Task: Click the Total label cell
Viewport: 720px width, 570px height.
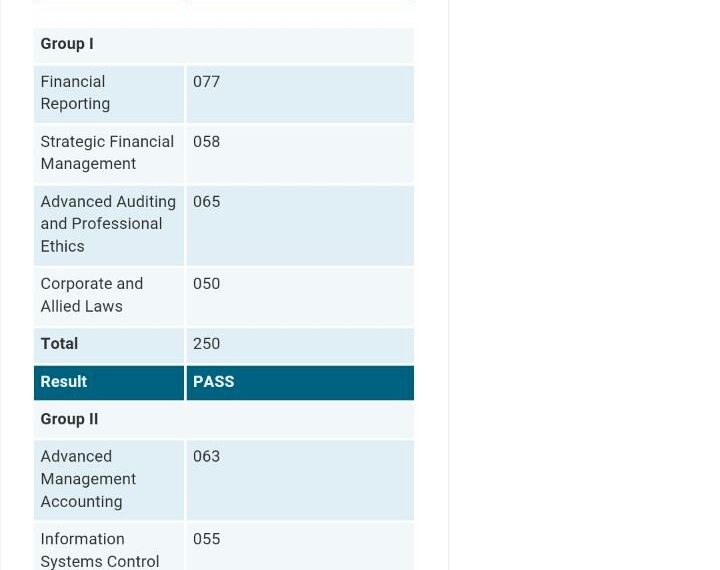Action: pyautogui.click(x=109, y=345)
